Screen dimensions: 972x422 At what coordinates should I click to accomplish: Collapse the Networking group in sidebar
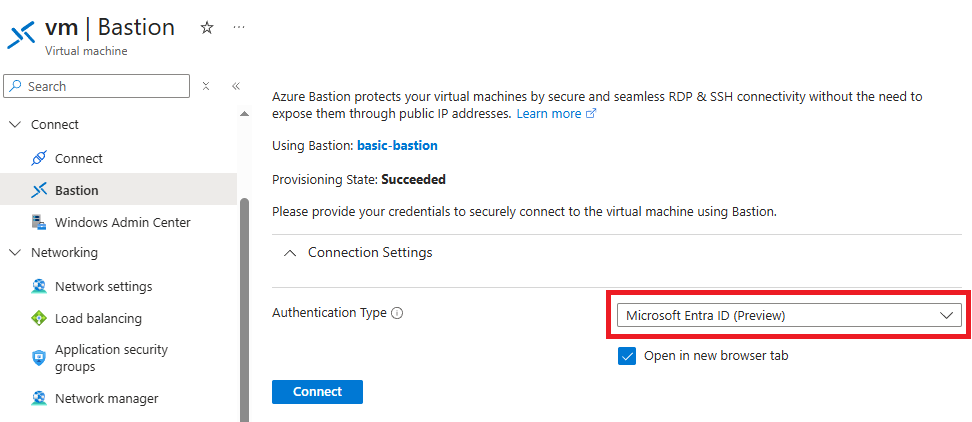click(15, 253)
